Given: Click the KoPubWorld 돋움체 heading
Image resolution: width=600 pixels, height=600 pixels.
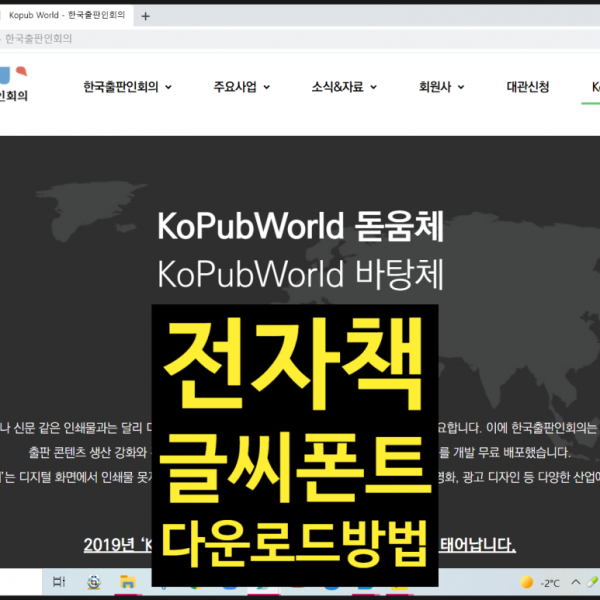Looking at the screenshot, I should [x=301, y=227].
